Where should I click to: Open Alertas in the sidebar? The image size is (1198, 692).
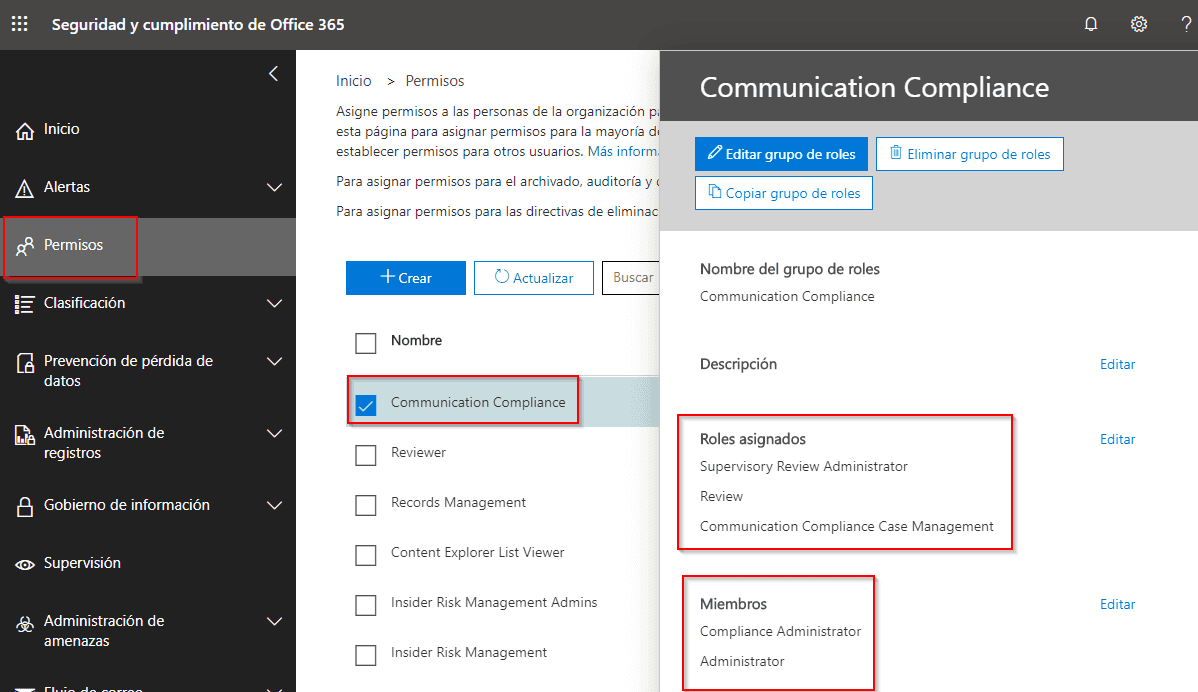coord(147,187)
